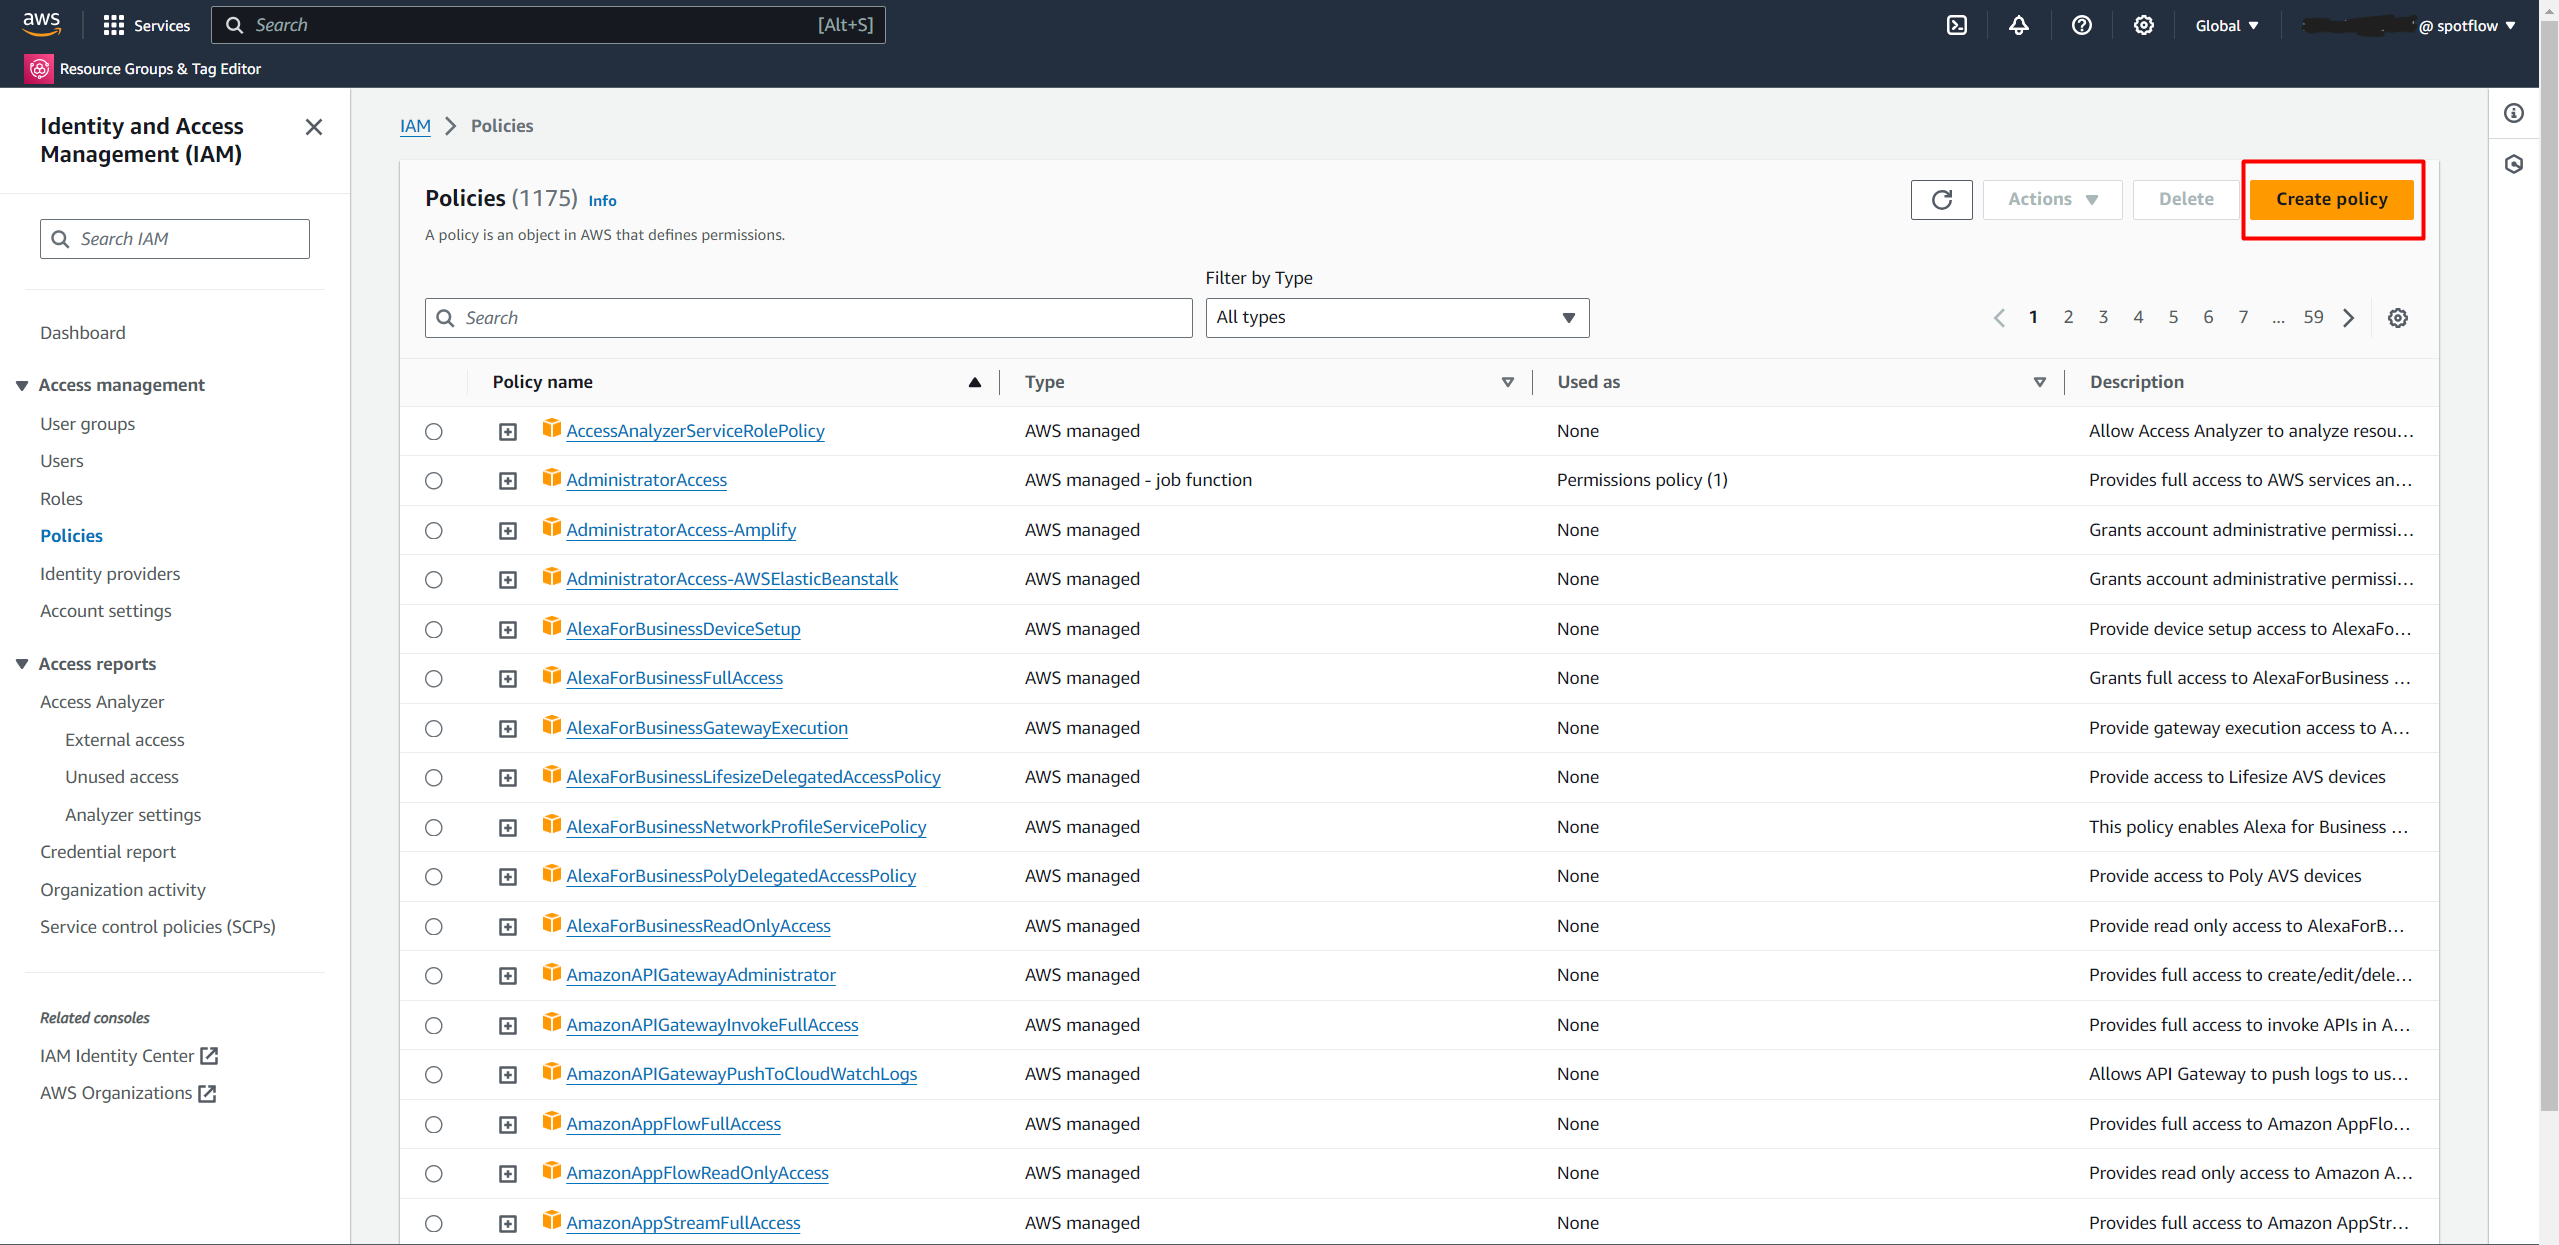Open Identity providers in the sidebar

[x=110, y=574]
